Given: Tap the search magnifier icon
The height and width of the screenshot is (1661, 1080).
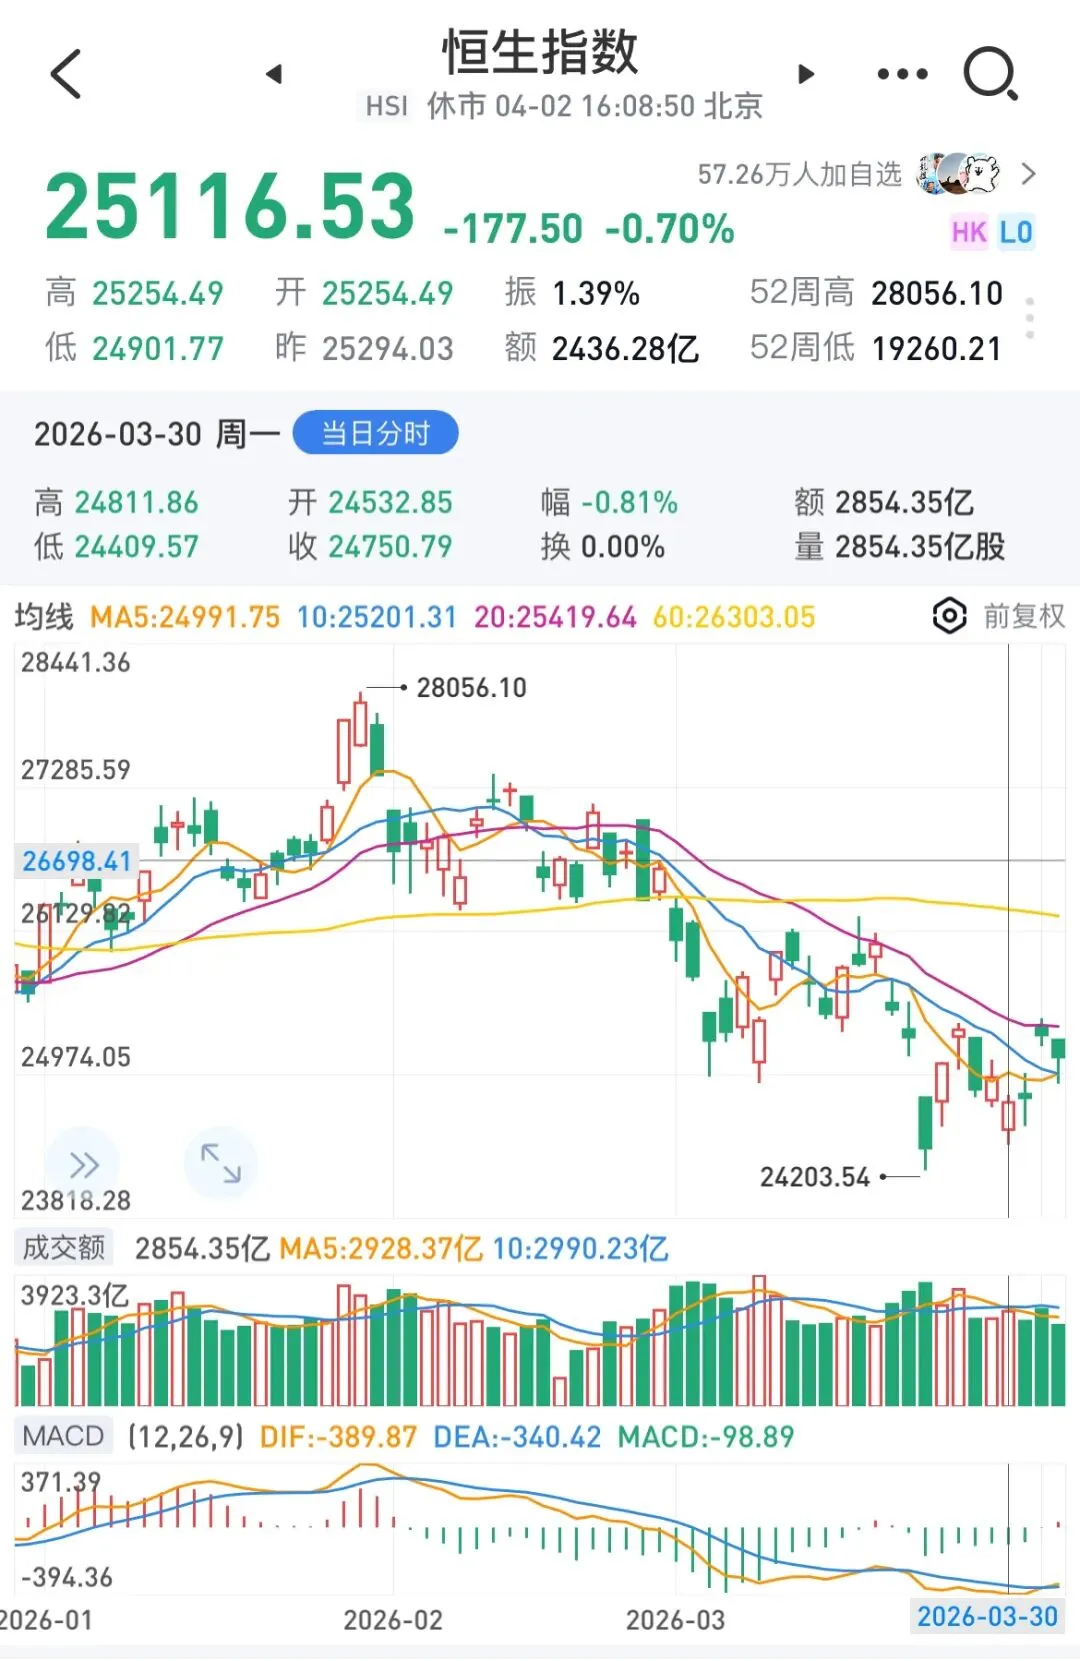Looking at the screenshot, I should 990,74.
